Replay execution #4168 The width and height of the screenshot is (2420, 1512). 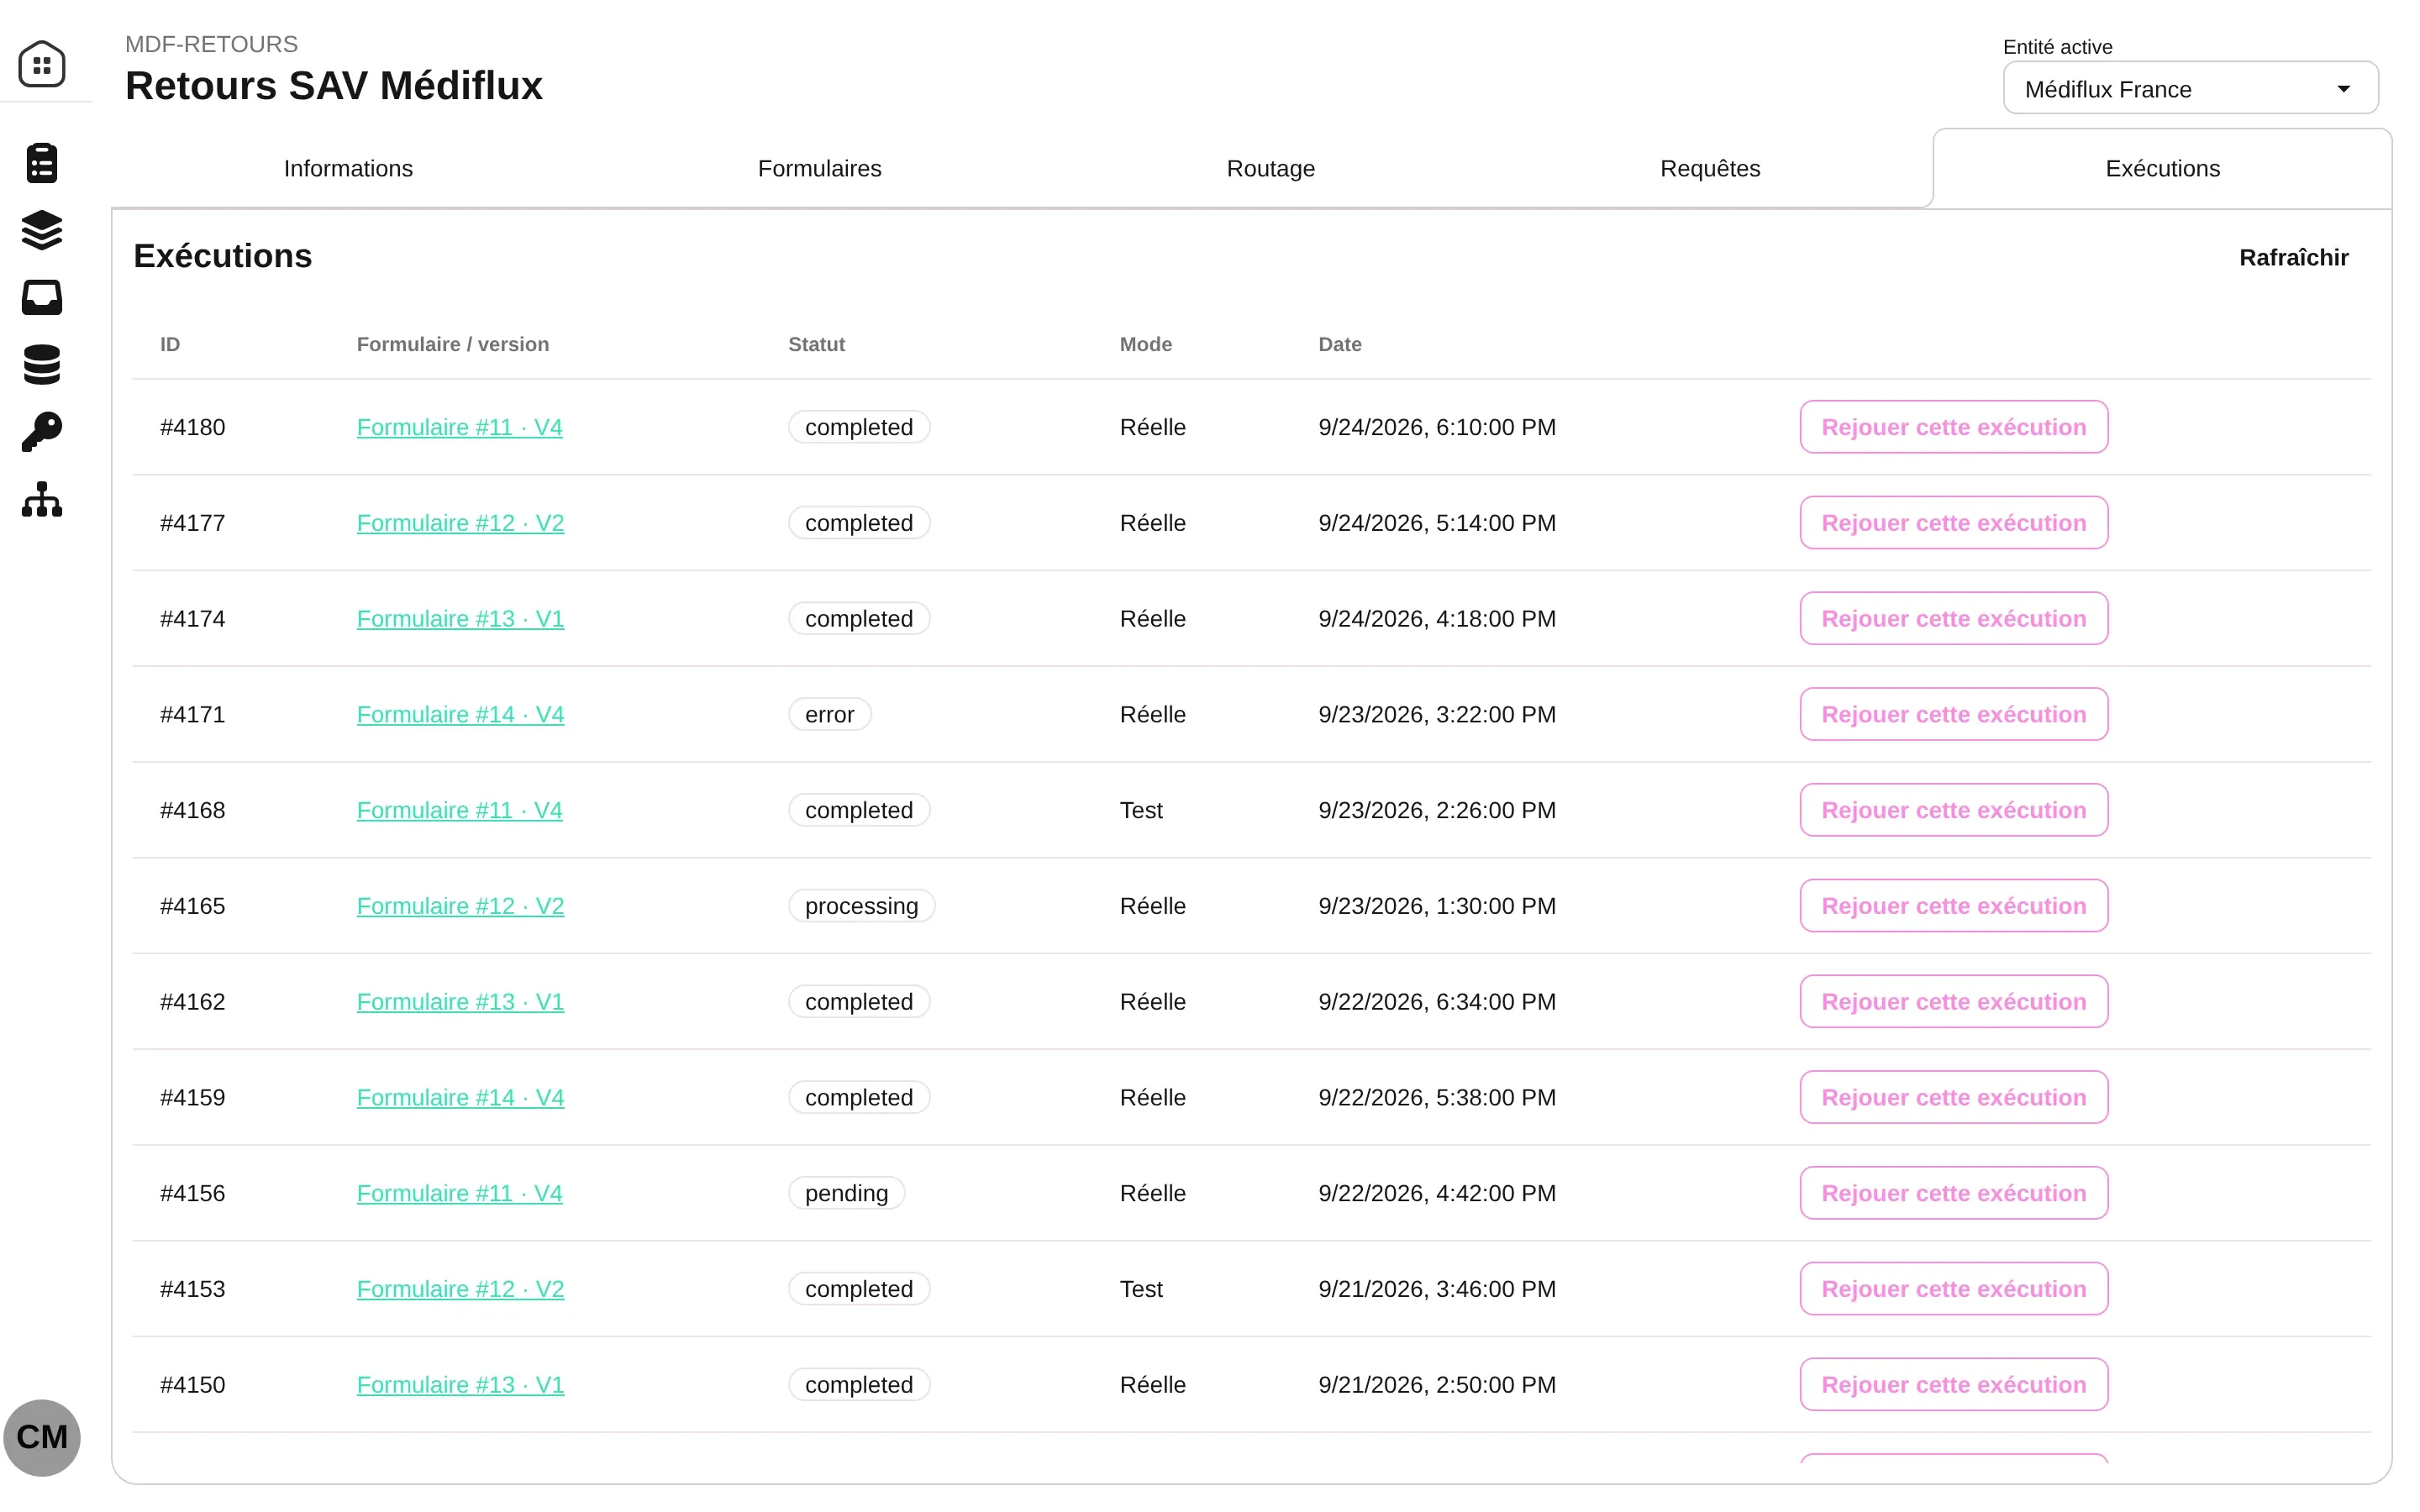click(x=1953, y=810)
